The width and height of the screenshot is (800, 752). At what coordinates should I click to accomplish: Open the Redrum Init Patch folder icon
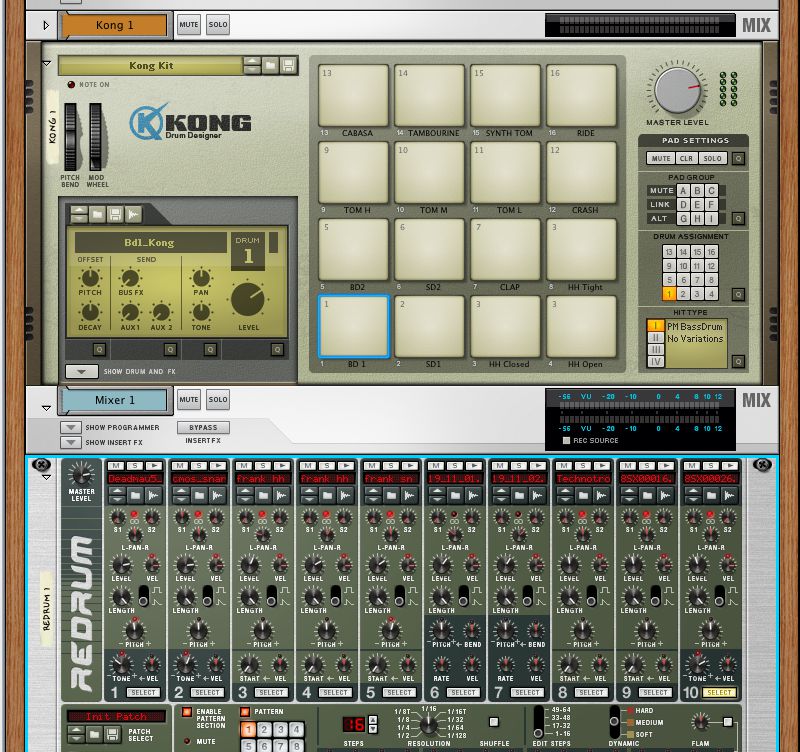[x=94, y=735]
